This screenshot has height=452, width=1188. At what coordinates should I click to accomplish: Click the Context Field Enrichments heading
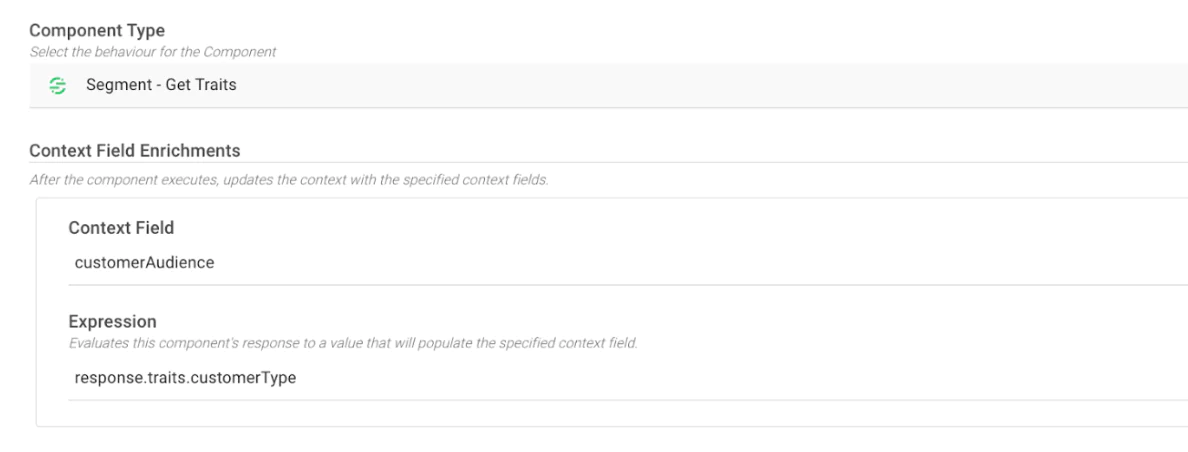click(135, 150)
